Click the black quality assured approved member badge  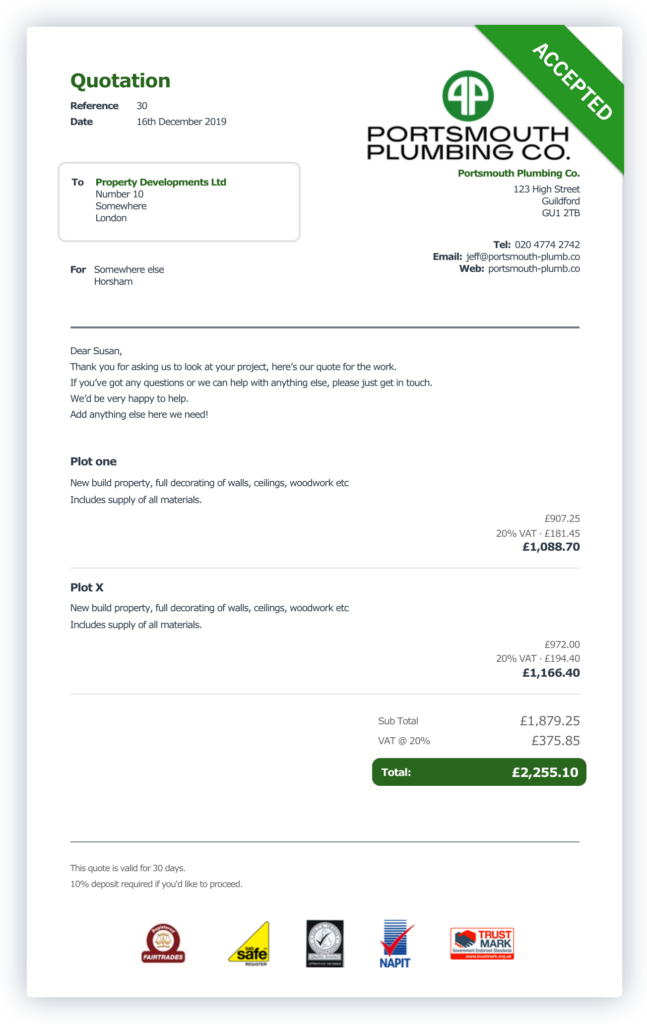pos(324,944)
